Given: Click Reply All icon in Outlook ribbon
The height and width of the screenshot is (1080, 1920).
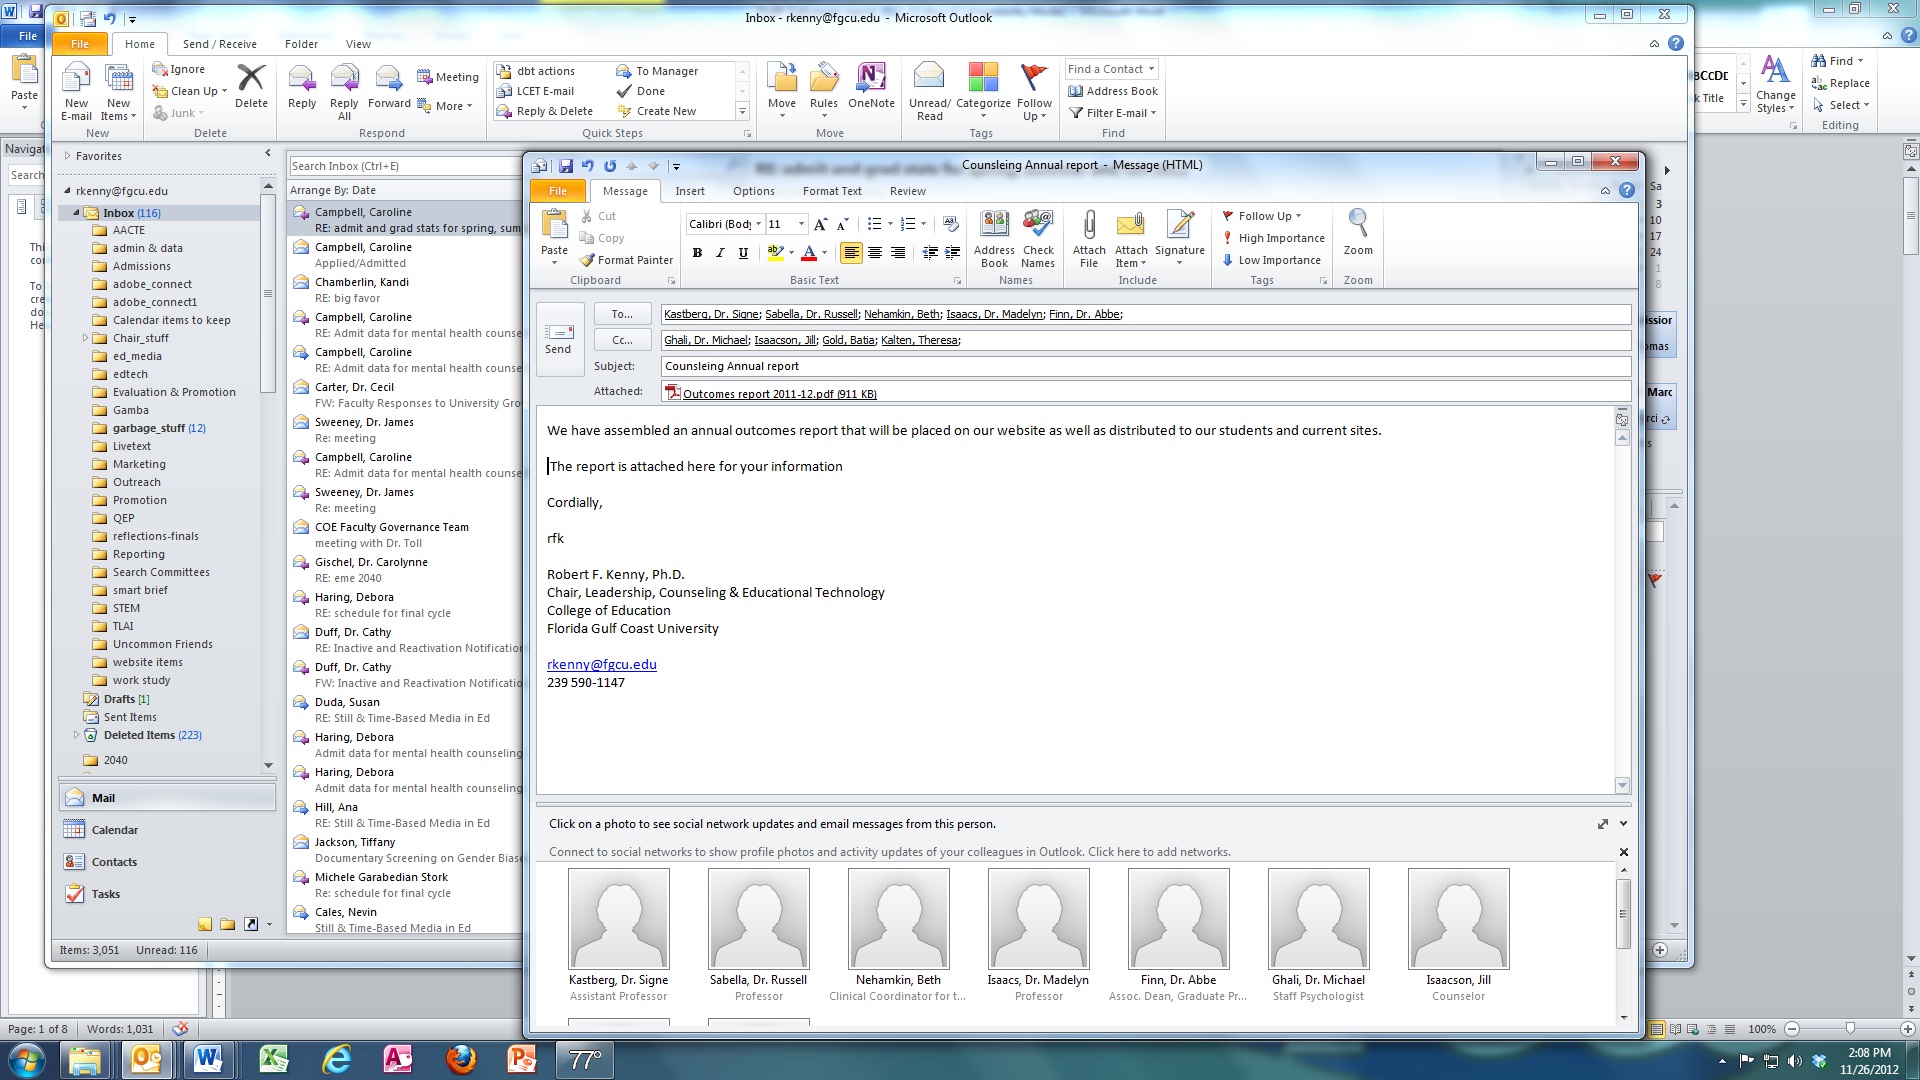Looking at the screenshot, I should point(344,92).
